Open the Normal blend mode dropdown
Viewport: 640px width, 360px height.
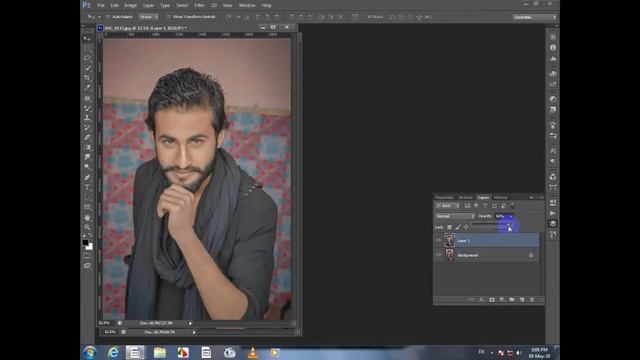pyautogui.click(x=455, y=216)
